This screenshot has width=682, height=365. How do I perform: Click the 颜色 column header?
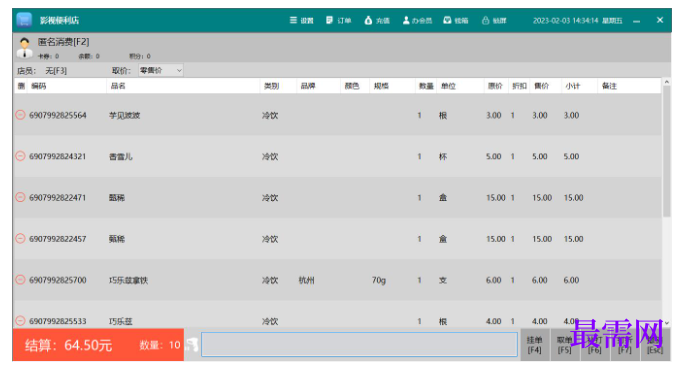pyautogui.click(x=352, y=86)
